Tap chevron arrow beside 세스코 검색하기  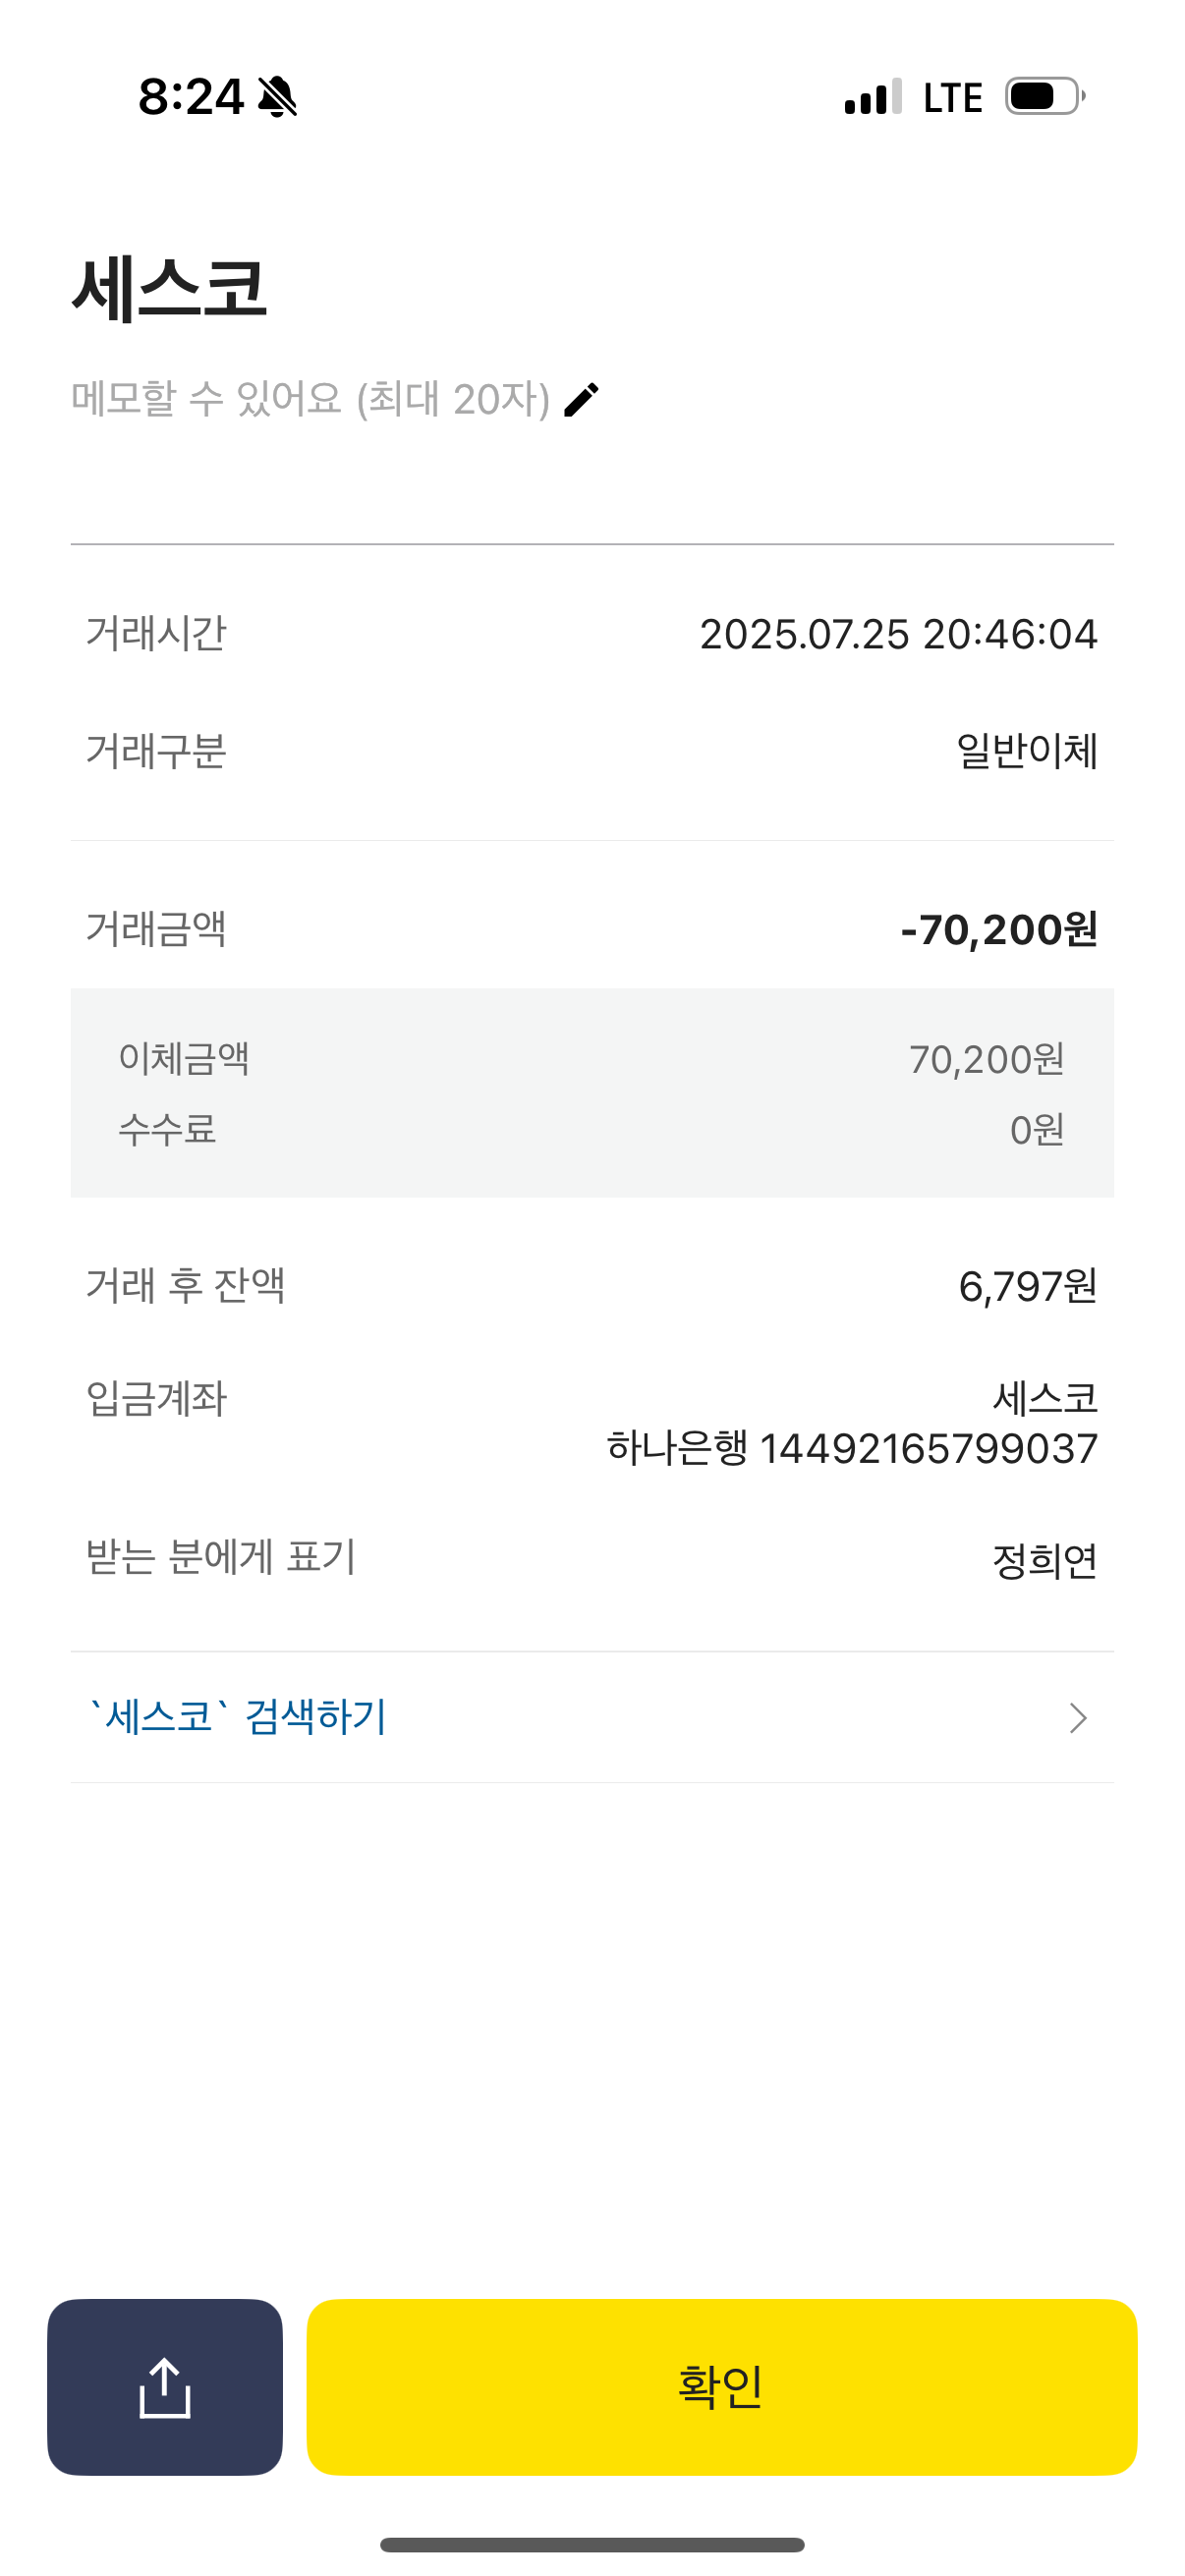point(1077,1718)
